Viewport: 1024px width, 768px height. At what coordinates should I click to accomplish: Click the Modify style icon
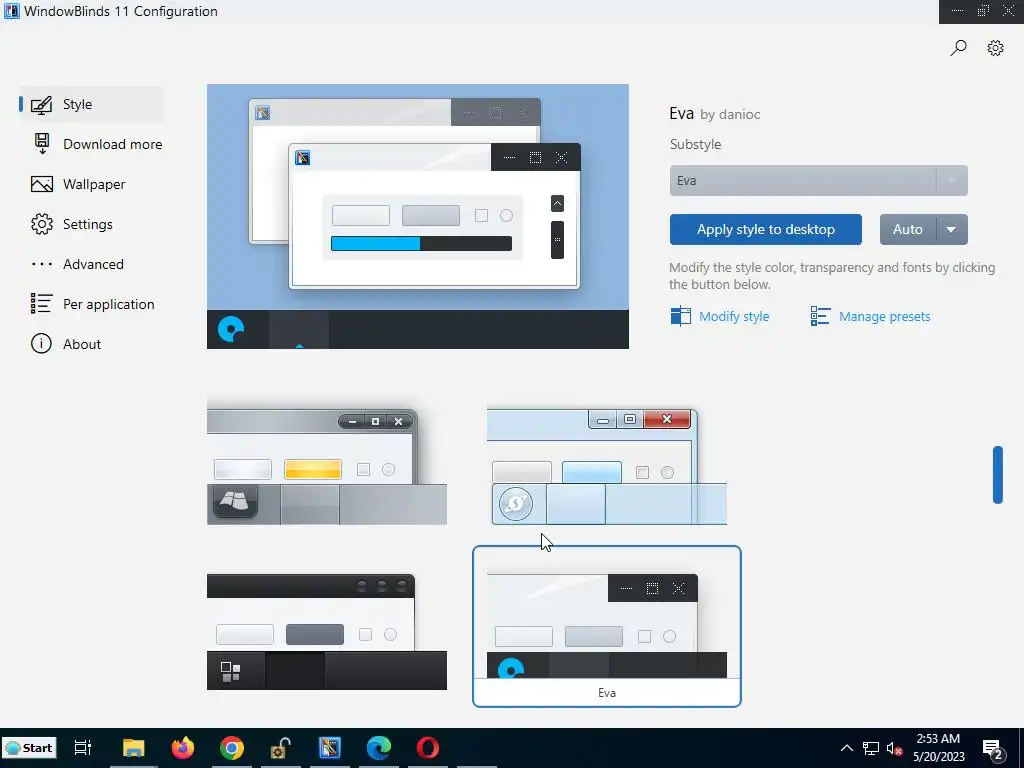pos(680,316)
